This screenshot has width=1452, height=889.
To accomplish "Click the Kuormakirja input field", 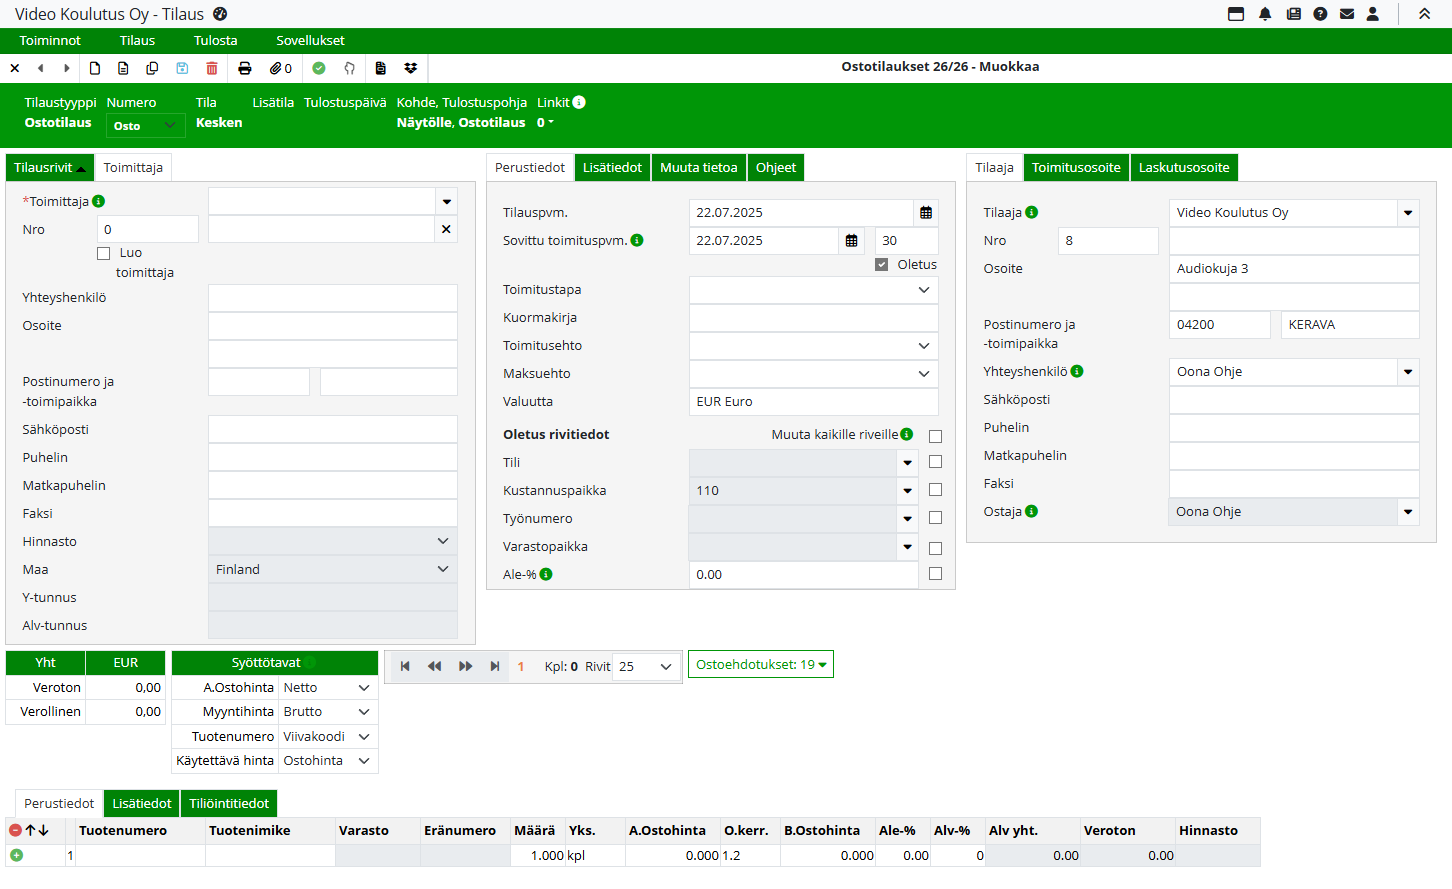I will pos(813,318).
